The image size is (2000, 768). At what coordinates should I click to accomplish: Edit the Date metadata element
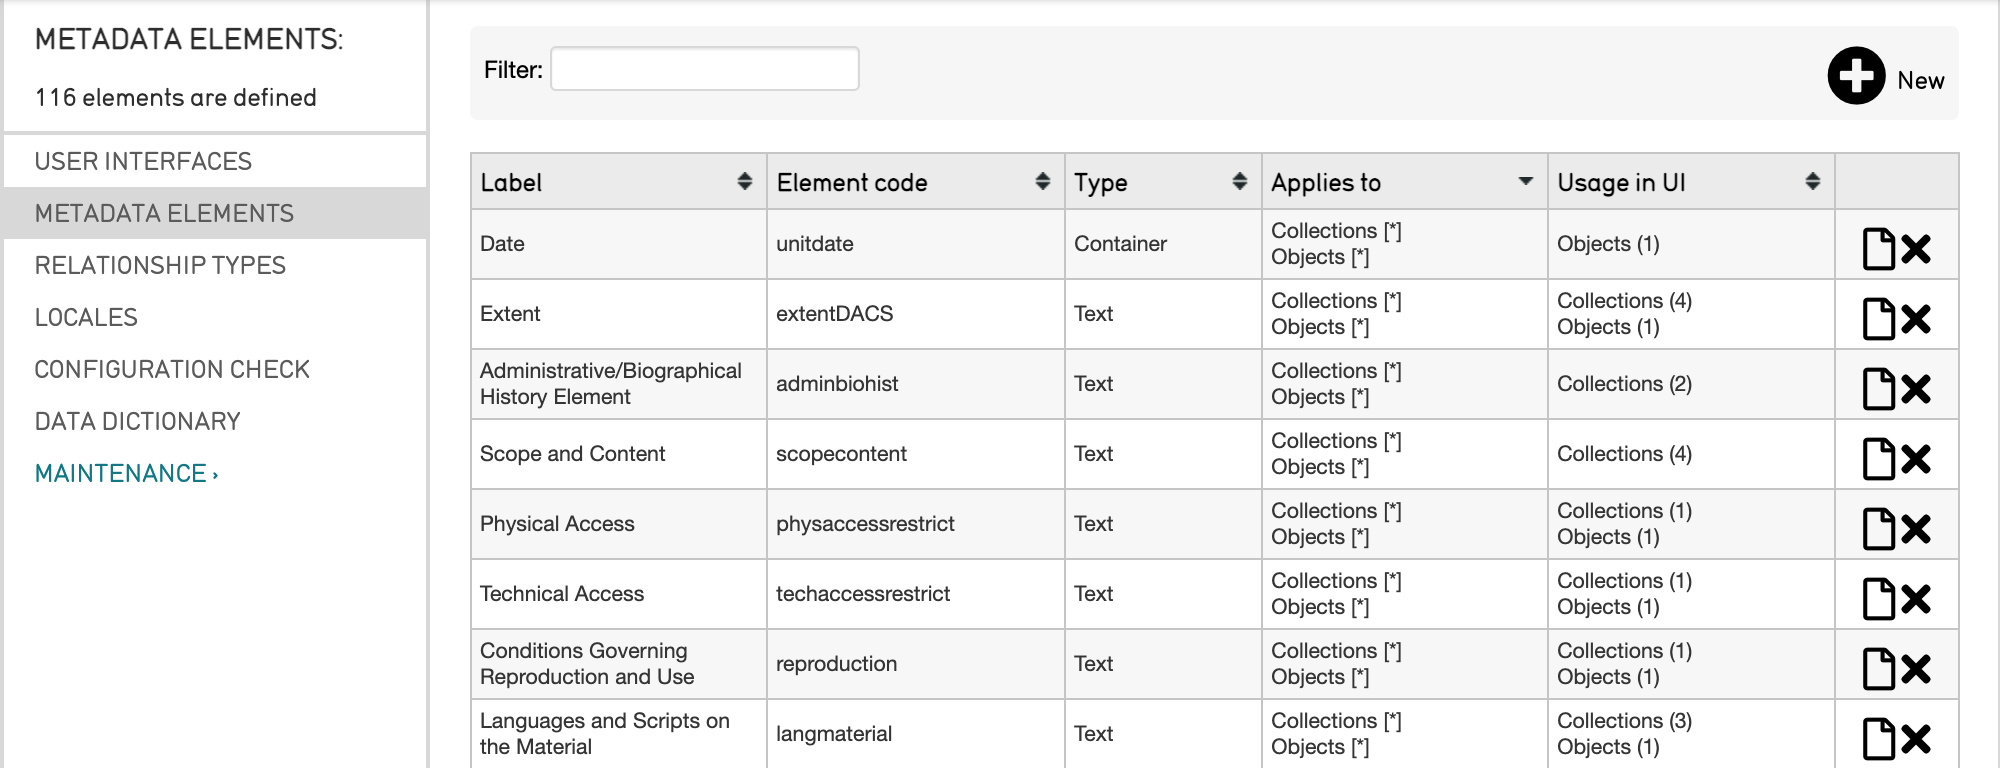point(1878,249)
